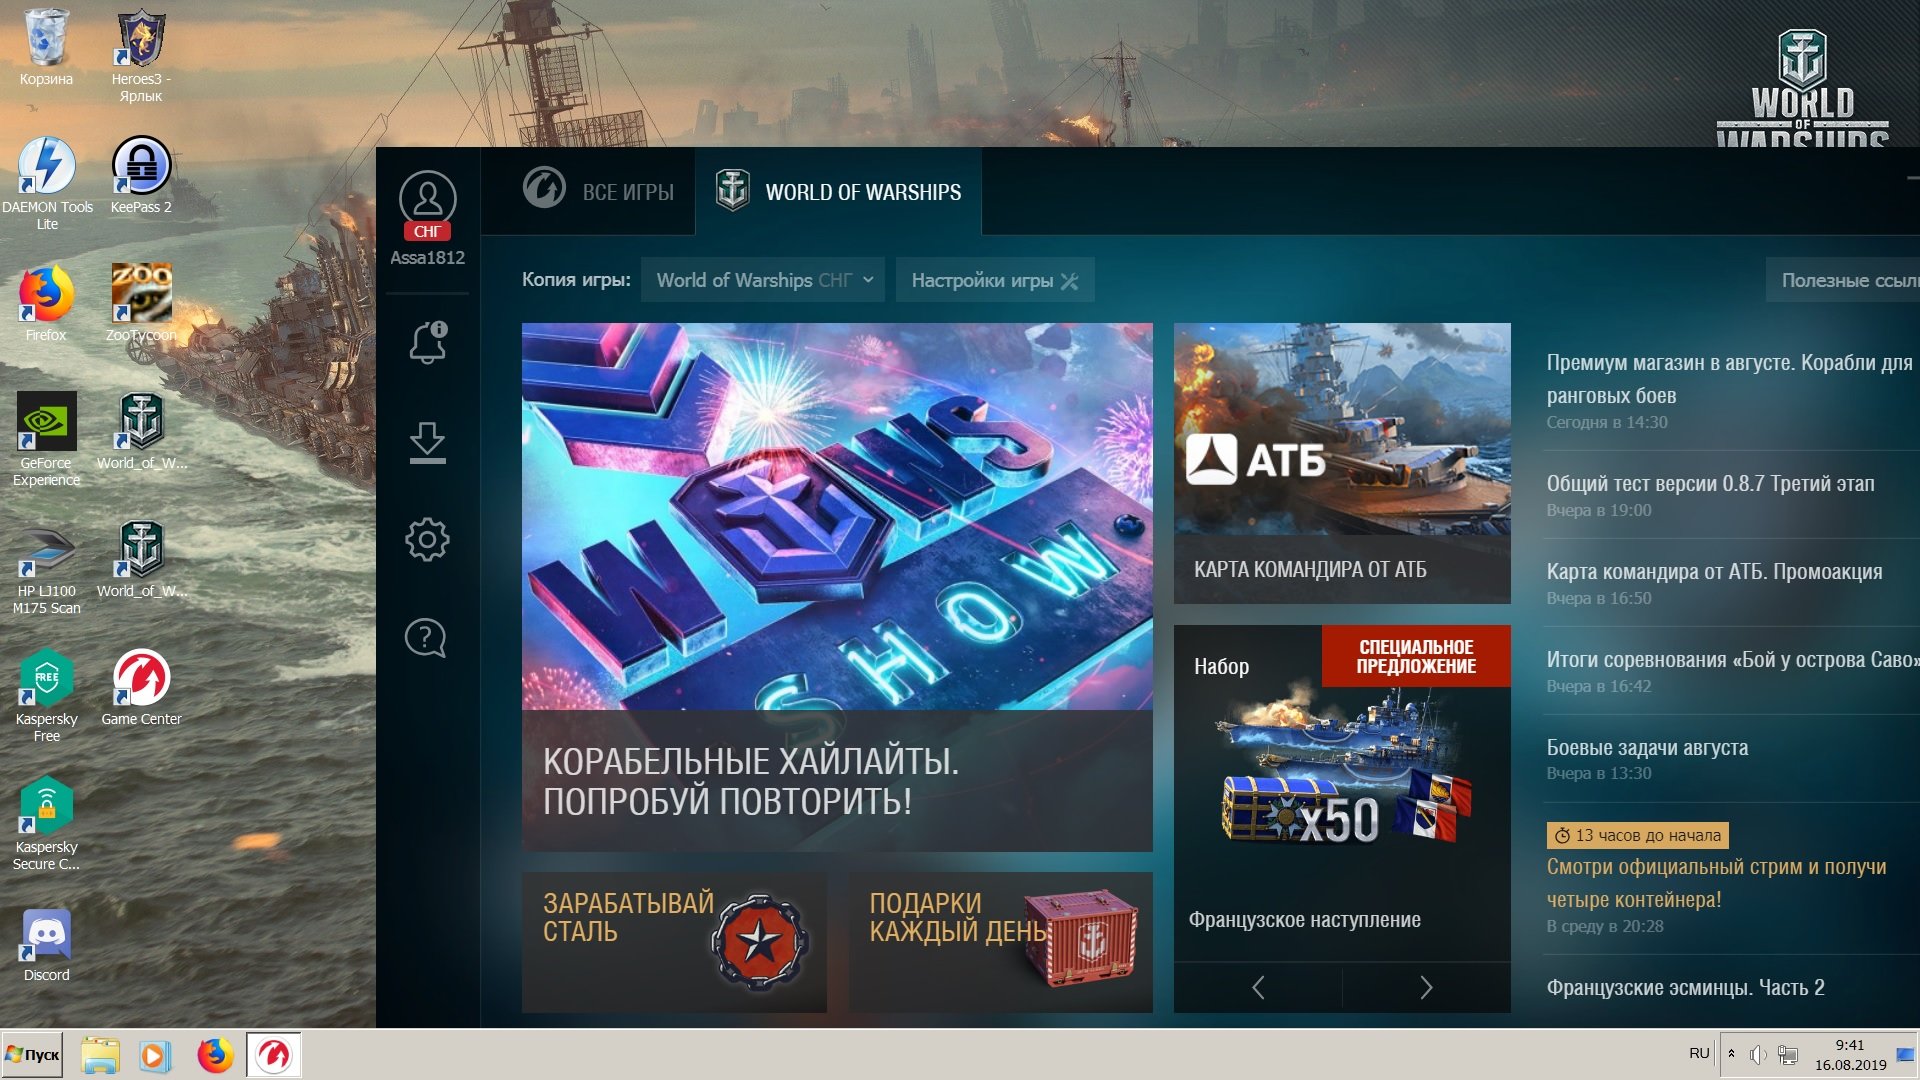Select ZooTycoon desktop icon
Image resolution: width=1920 pixels, height=1080 pixels.
tap(141, 304)
